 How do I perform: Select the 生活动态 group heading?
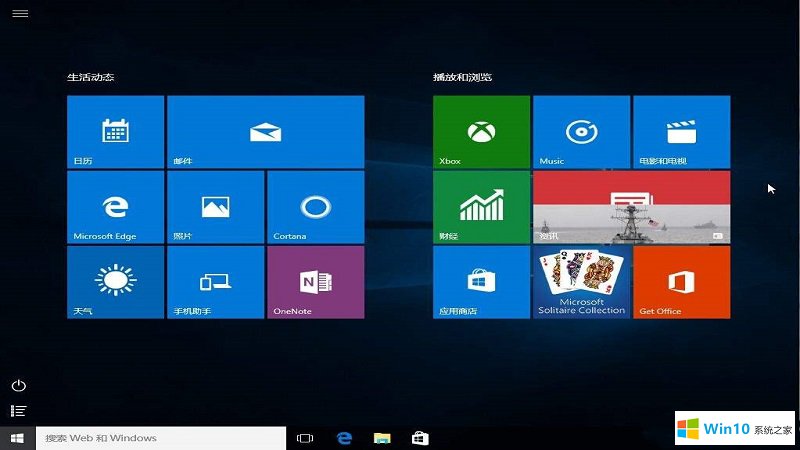tap(90, 77)
